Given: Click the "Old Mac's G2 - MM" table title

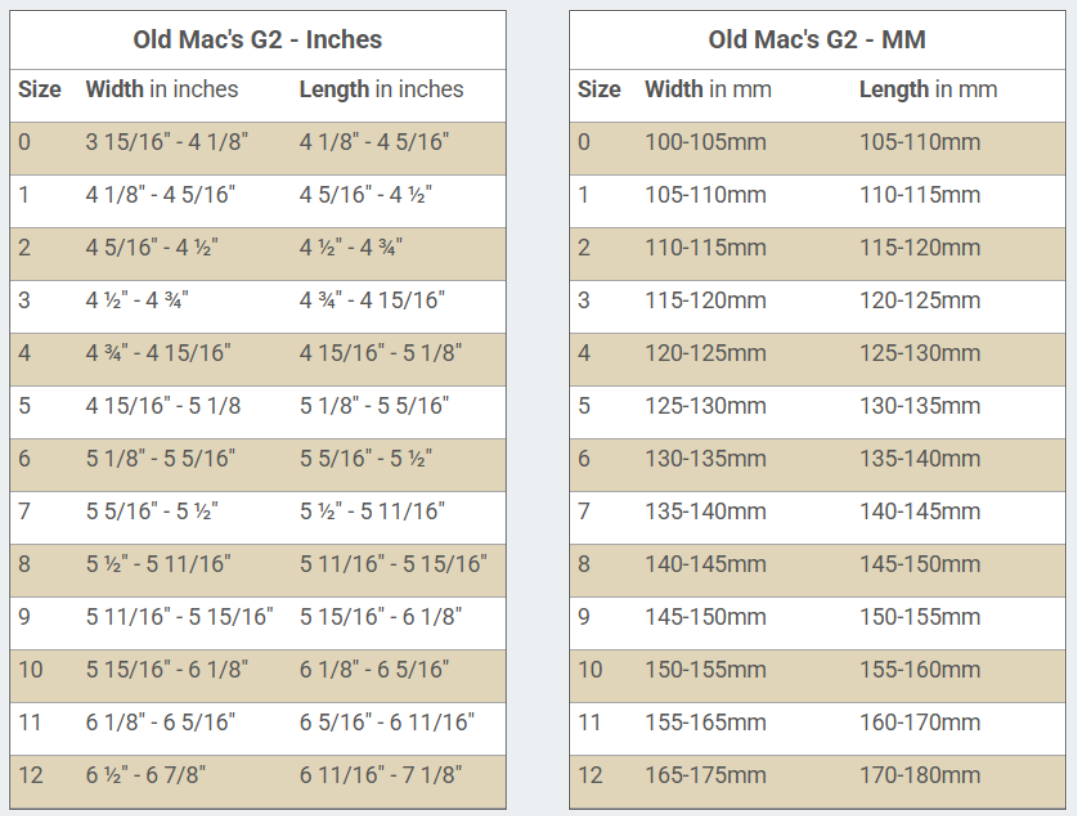Looking at the screenshot, I should [x=816, y=40].
